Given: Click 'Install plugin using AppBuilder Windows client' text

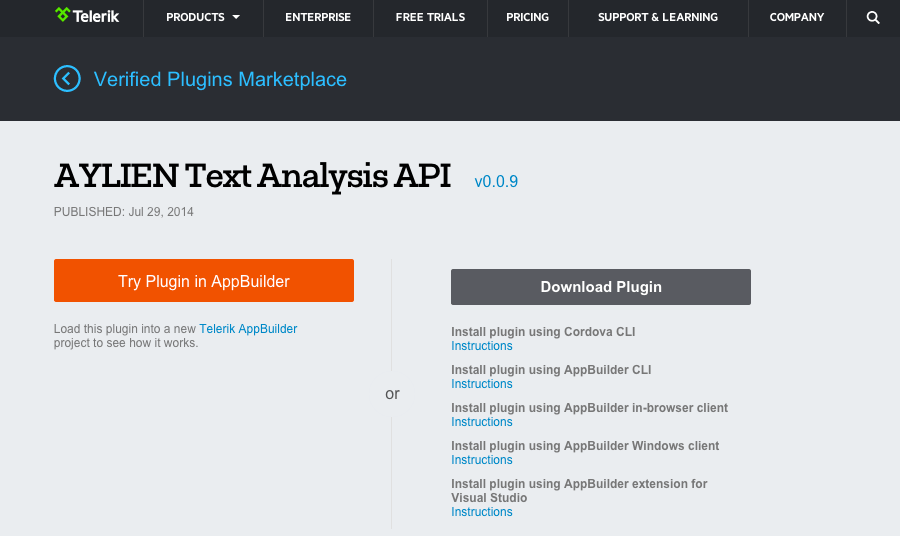Looking at the screenshot, I should (x=585, y=445).
